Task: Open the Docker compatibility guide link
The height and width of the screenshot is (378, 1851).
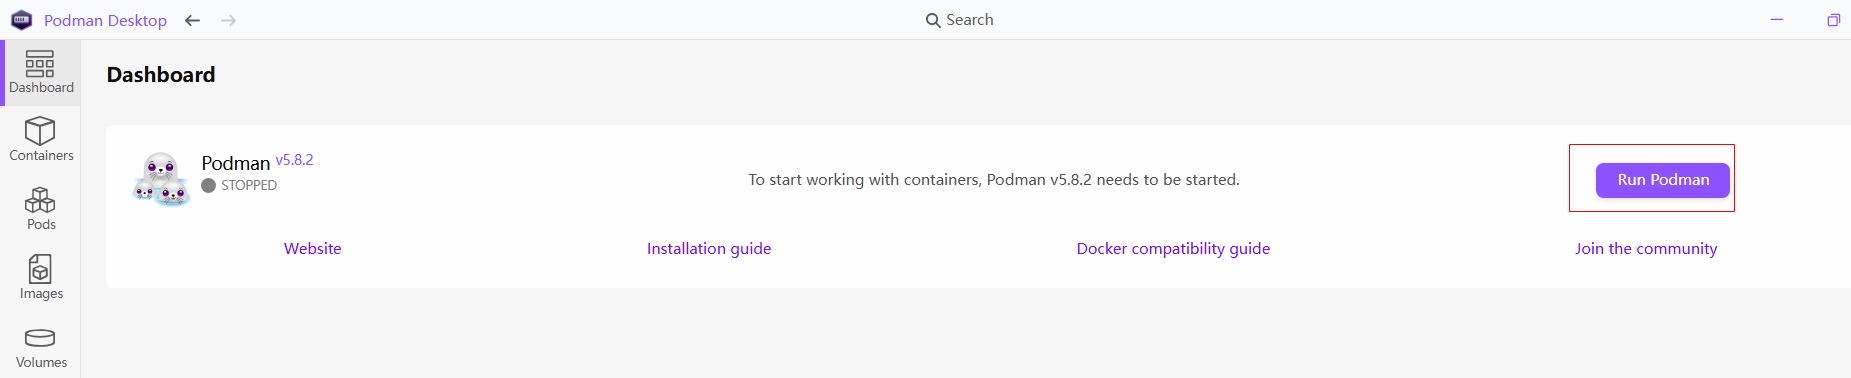Action: pyautogui.click(x=1173, y=248)
